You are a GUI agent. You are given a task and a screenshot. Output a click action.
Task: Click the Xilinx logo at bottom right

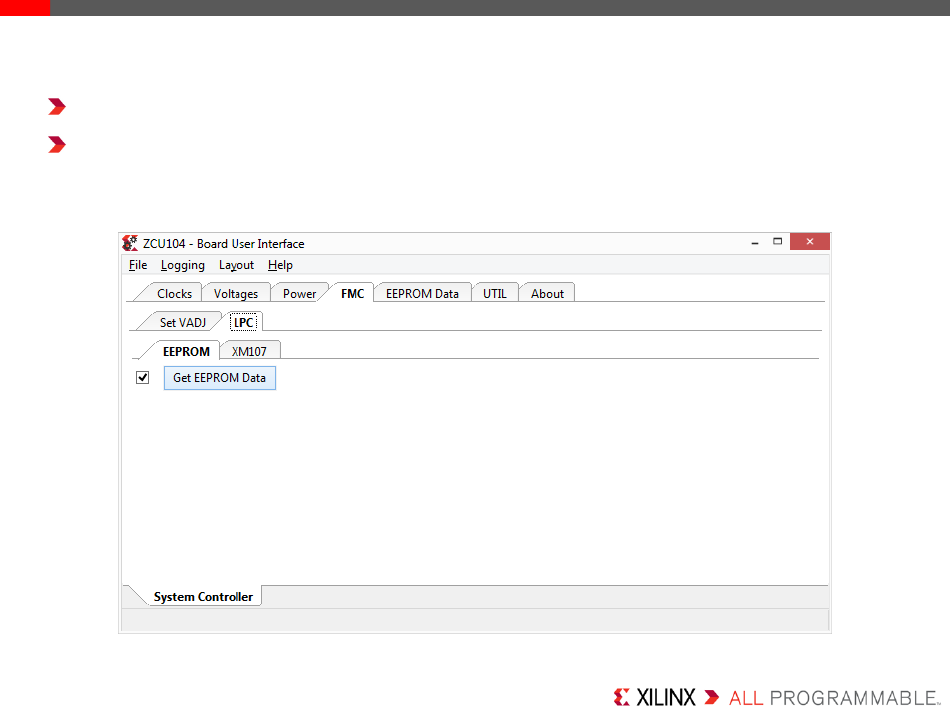pyautogui.click(x=655, y=697)
